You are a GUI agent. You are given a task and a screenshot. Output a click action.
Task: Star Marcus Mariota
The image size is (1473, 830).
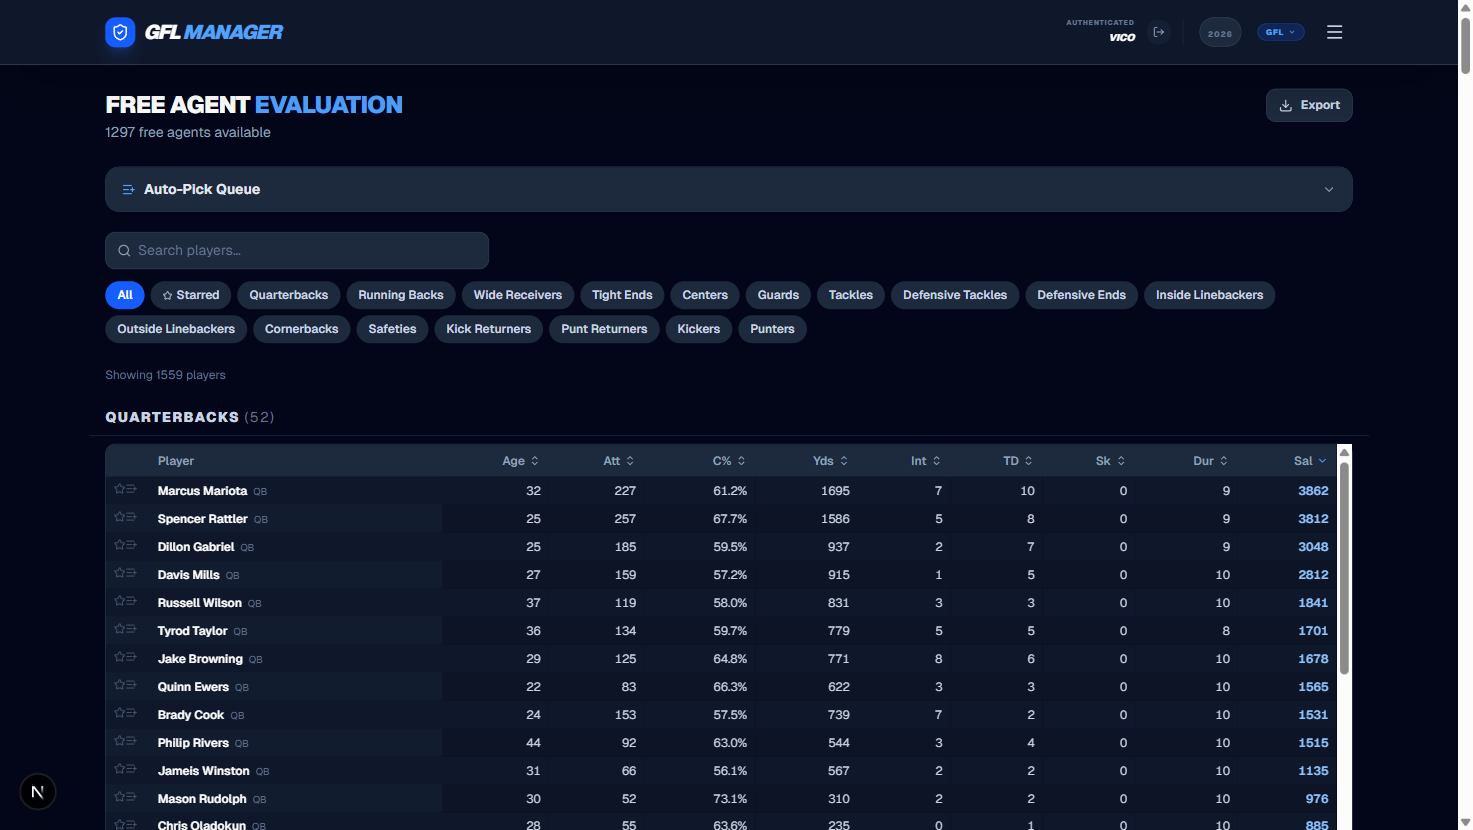(119, 489)
